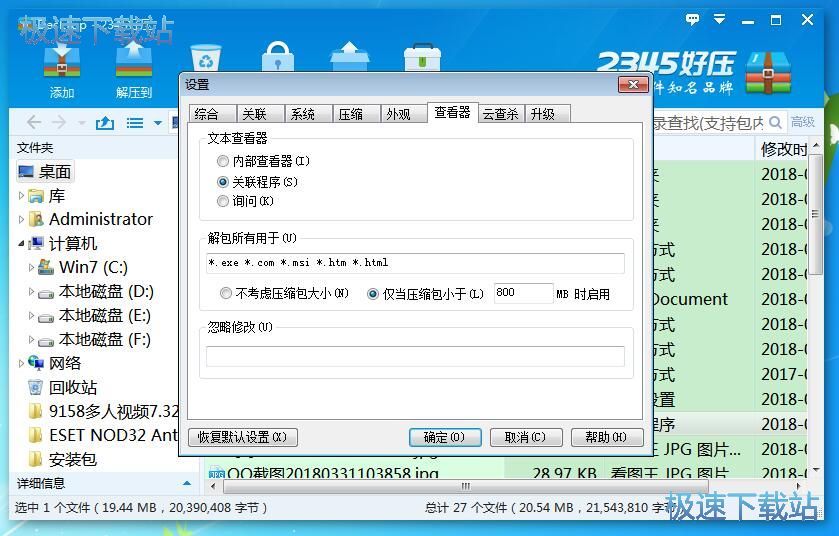The width and height of the screenshot is (839, 536).
Task: Select the 回收站 recycle bin item
Action: pos(63,387)
